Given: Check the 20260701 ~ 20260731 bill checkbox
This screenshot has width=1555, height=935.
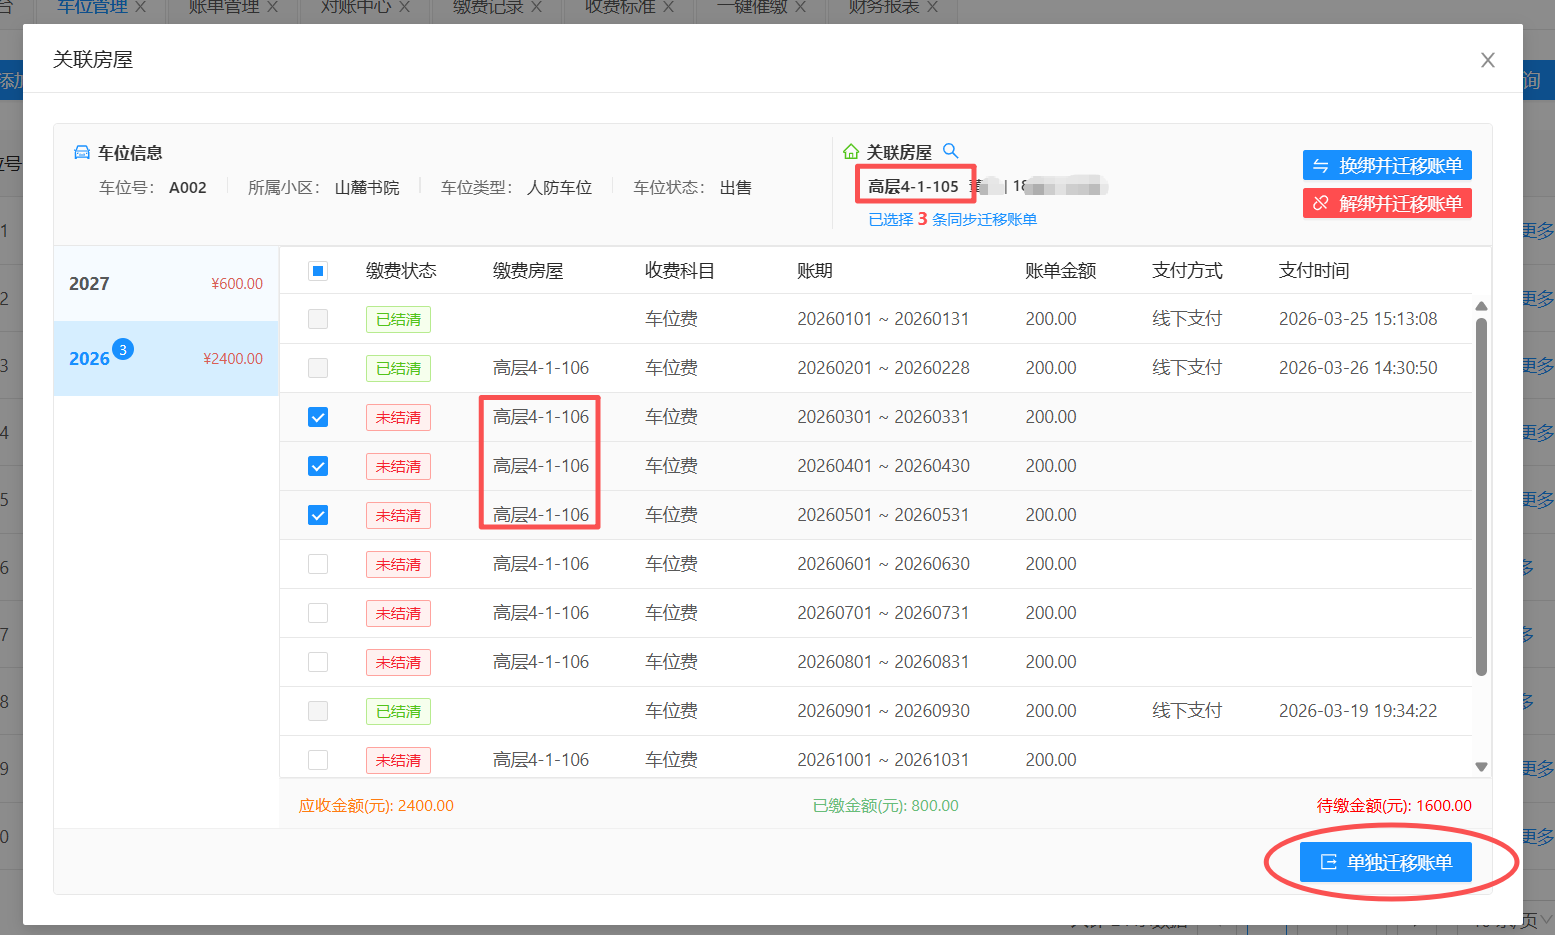Looking at the screenshot, I should (x=318, y=613).
